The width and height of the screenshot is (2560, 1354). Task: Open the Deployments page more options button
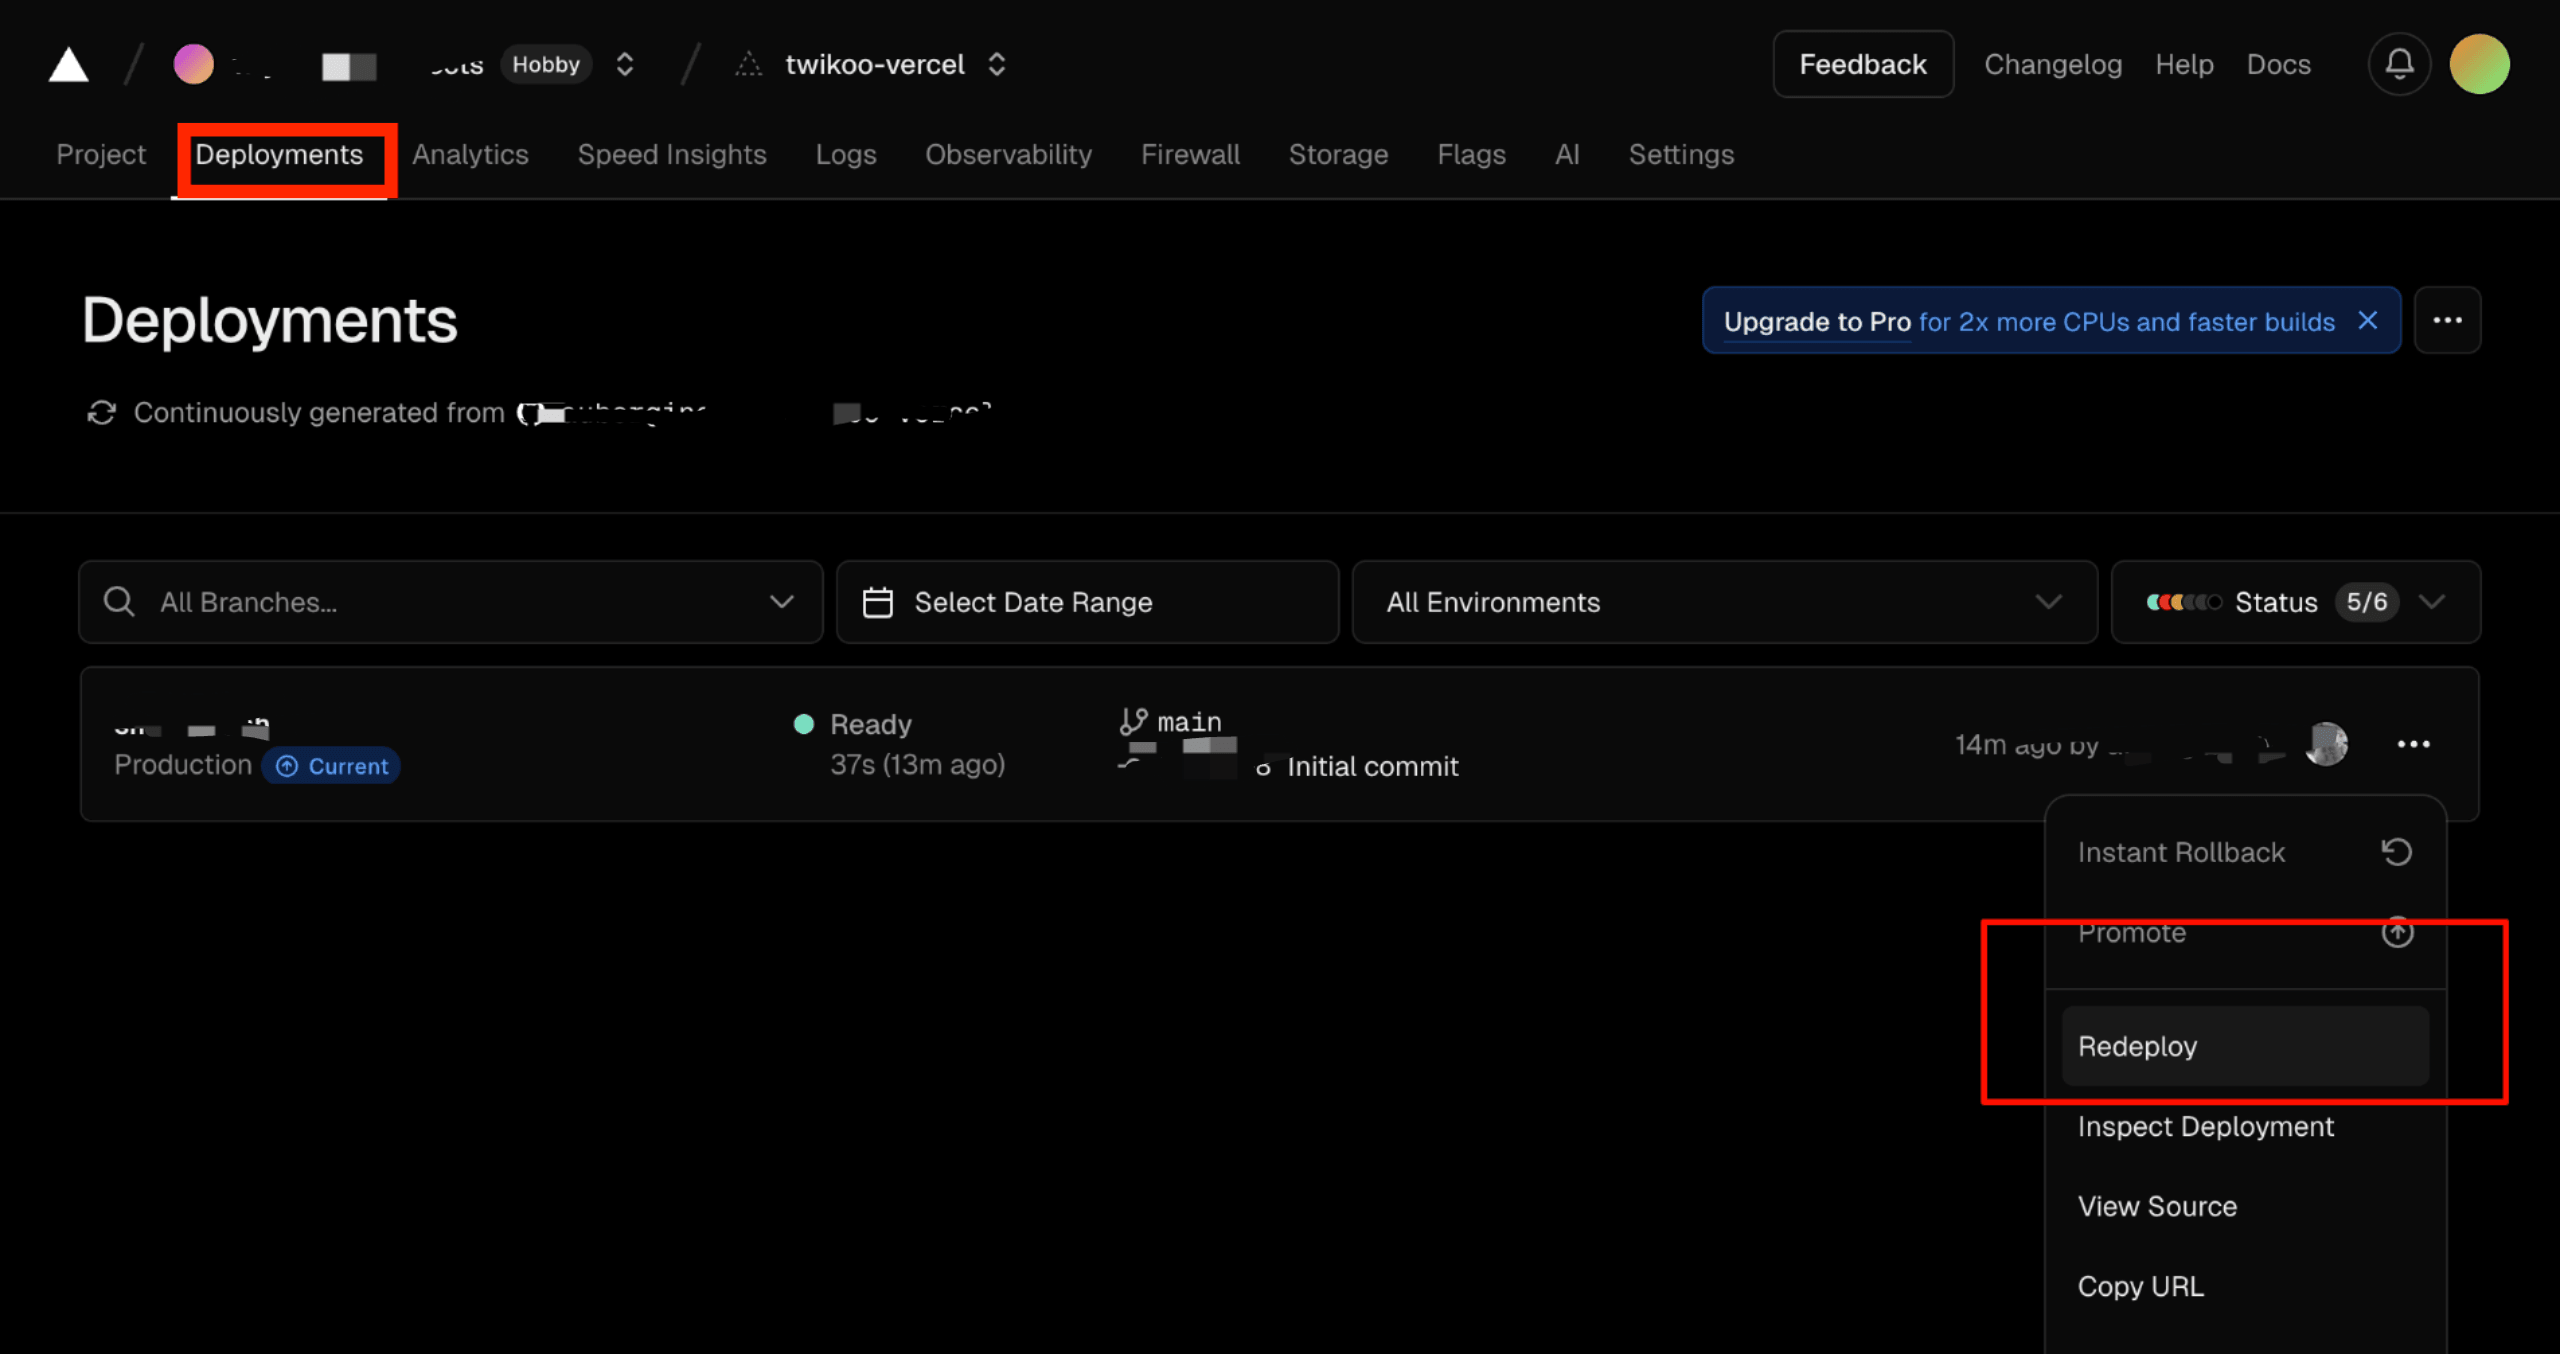point(2447,321)
